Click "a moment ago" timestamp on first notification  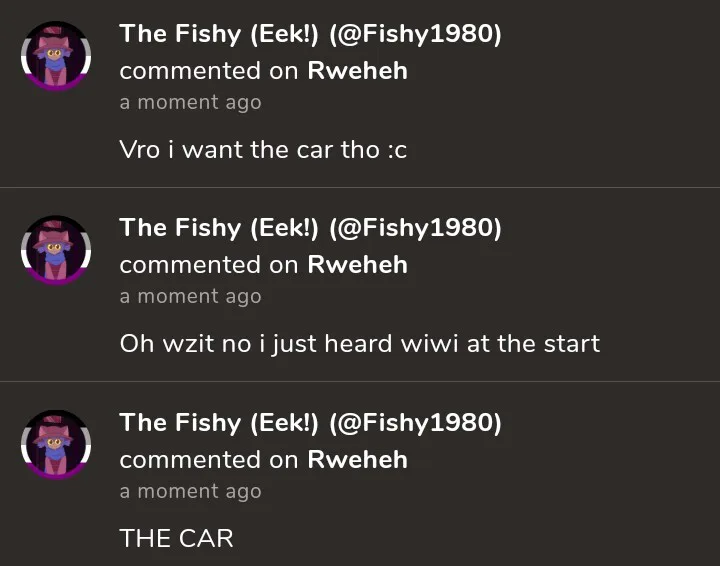191,102
